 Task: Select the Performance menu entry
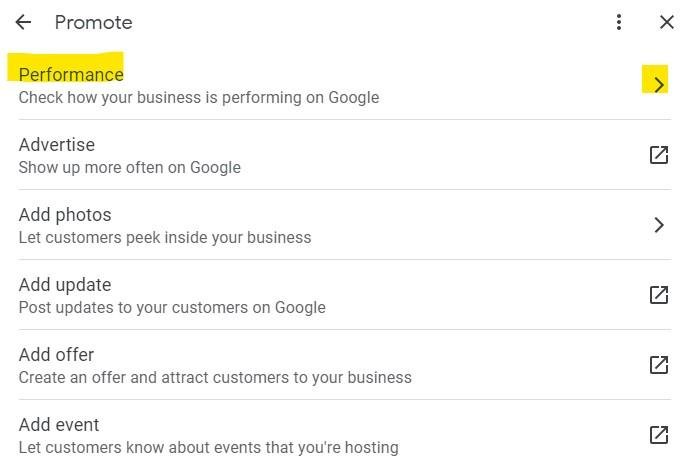[x=344, y=85]
